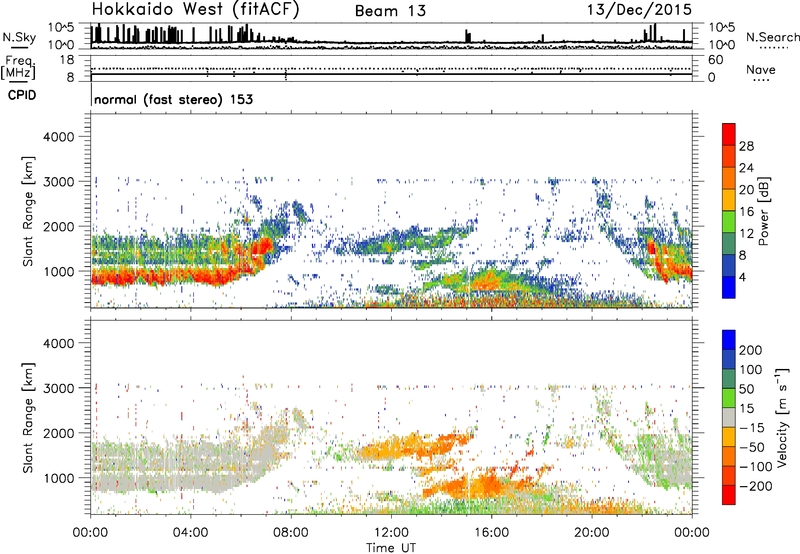Click the '18' frequency axis value
This screenshot has width=800, height=554.
(x=67, y=60)
